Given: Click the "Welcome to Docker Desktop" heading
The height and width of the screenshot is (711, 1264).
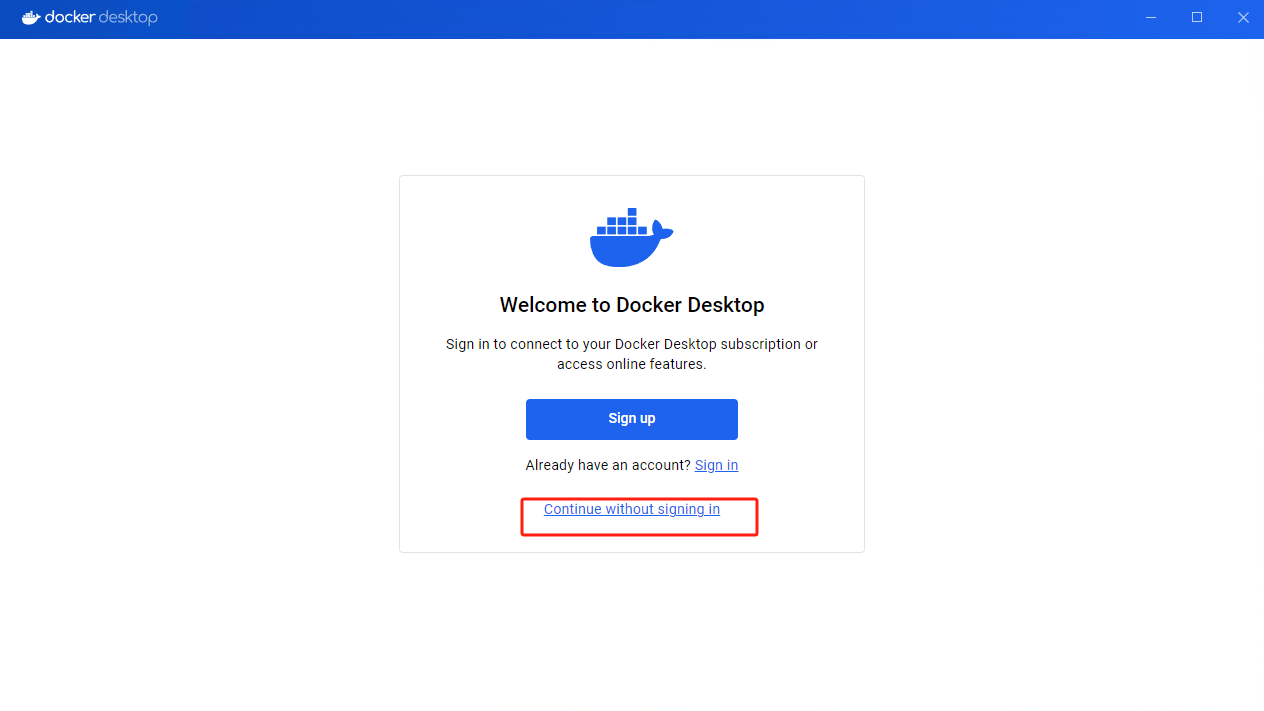Looking at the screenshot, I should pos(632,305).
